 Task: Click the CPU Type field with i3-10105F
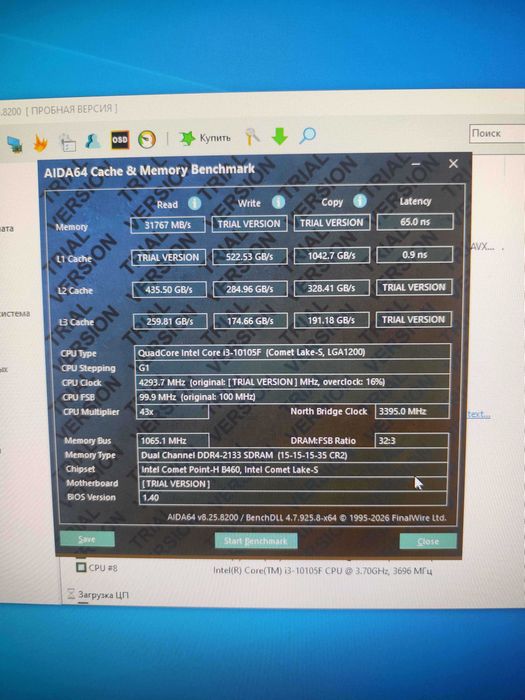292,352
